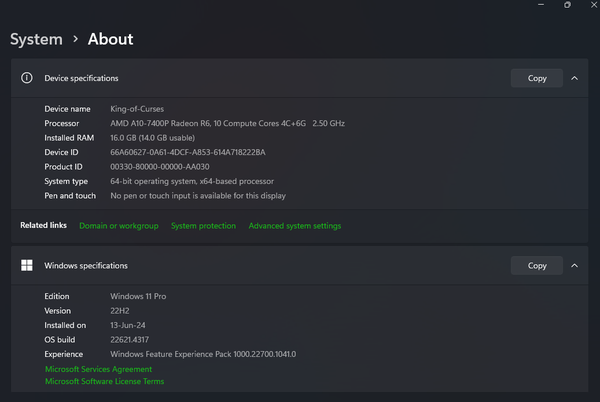Screen dimensions: 600x402
Task: Restore down the Settings window
Action: [567, 5]
